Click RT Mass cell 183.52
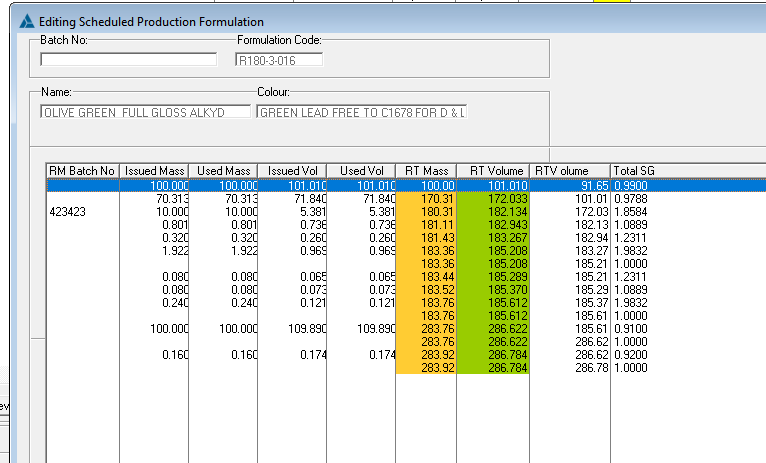 pos(426,290)
